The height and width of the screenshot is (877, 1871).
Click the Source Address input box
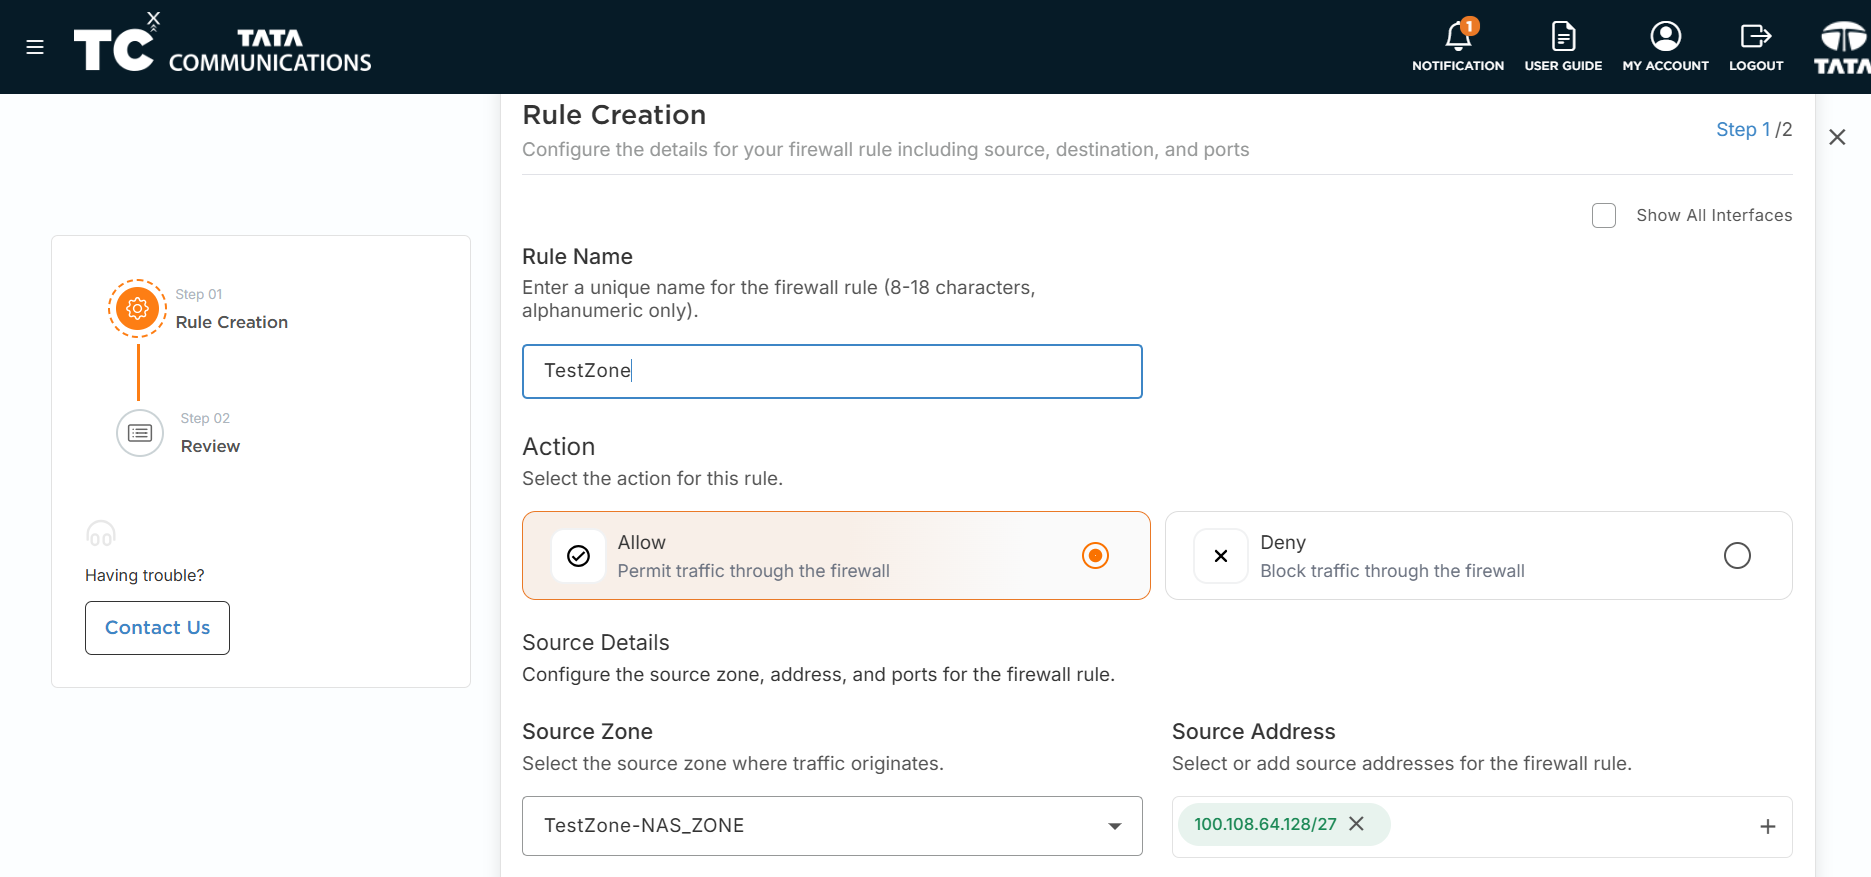click(1482, 827)
